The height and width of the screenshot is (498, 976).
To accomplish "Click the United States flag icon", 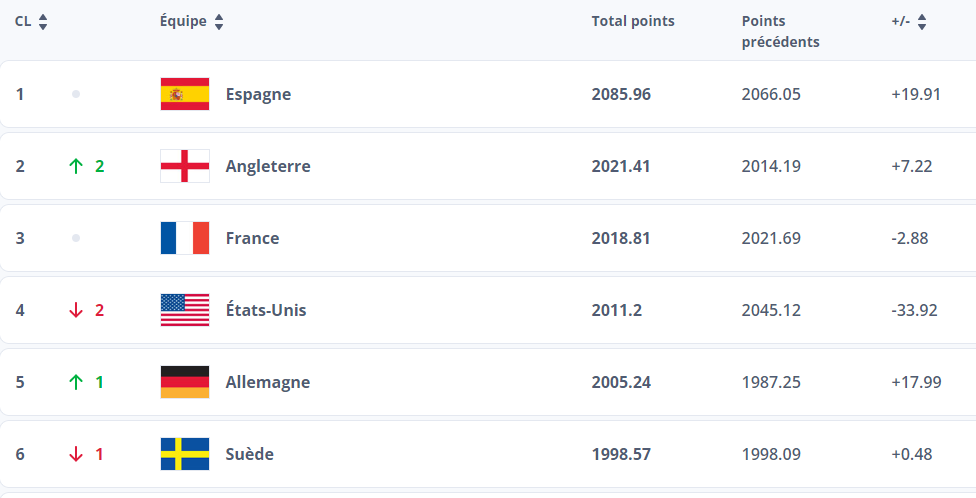I will (185, 310).
